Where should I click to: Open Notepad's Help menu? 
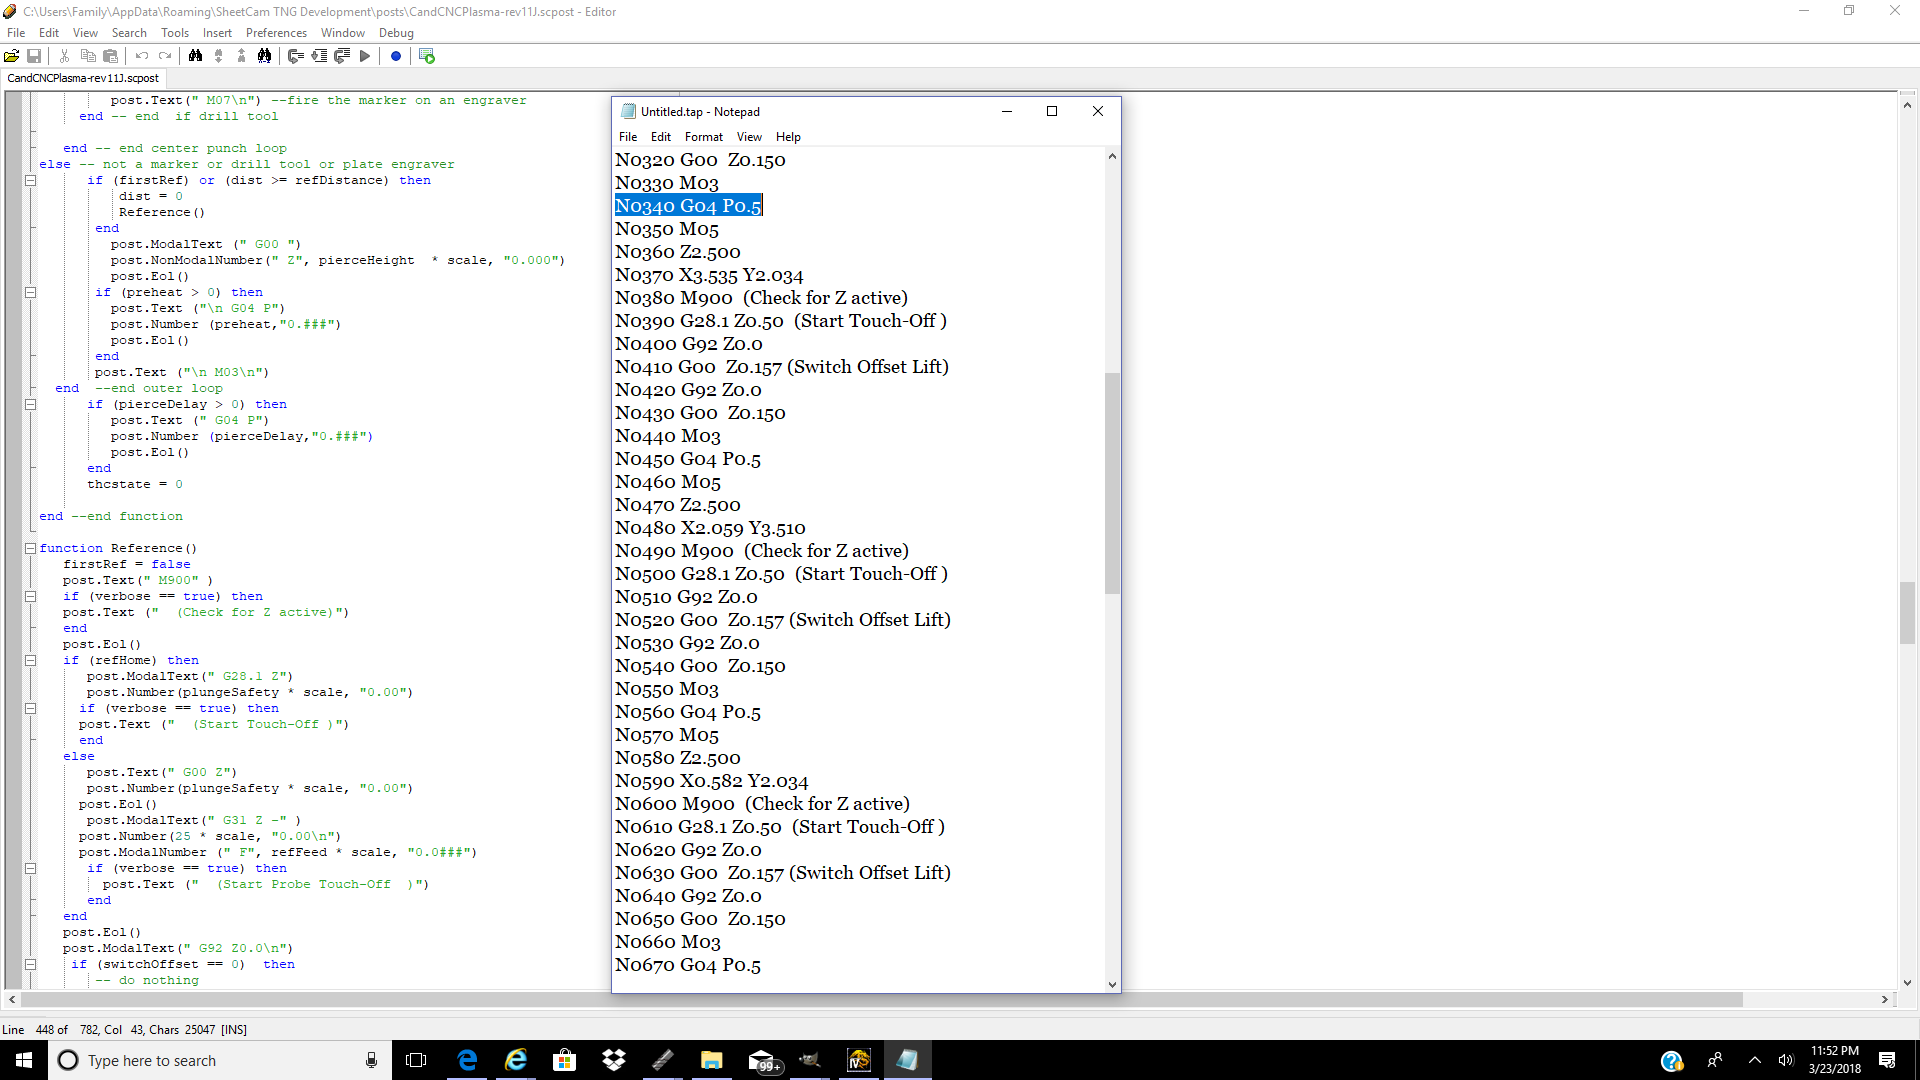pos(788,137)
